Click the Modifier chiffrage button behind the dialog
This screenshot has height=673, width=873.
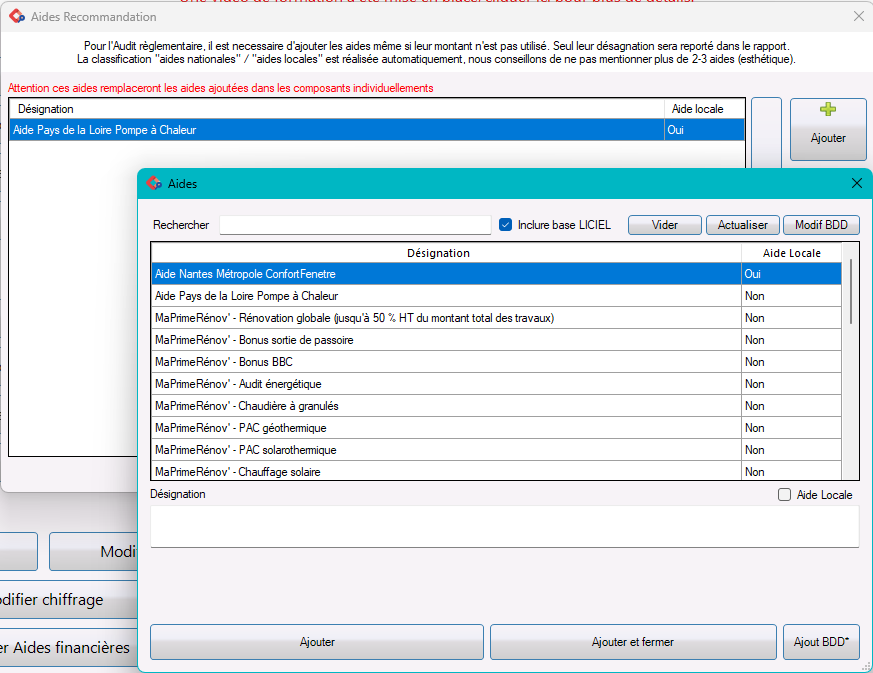coord(68,600)
